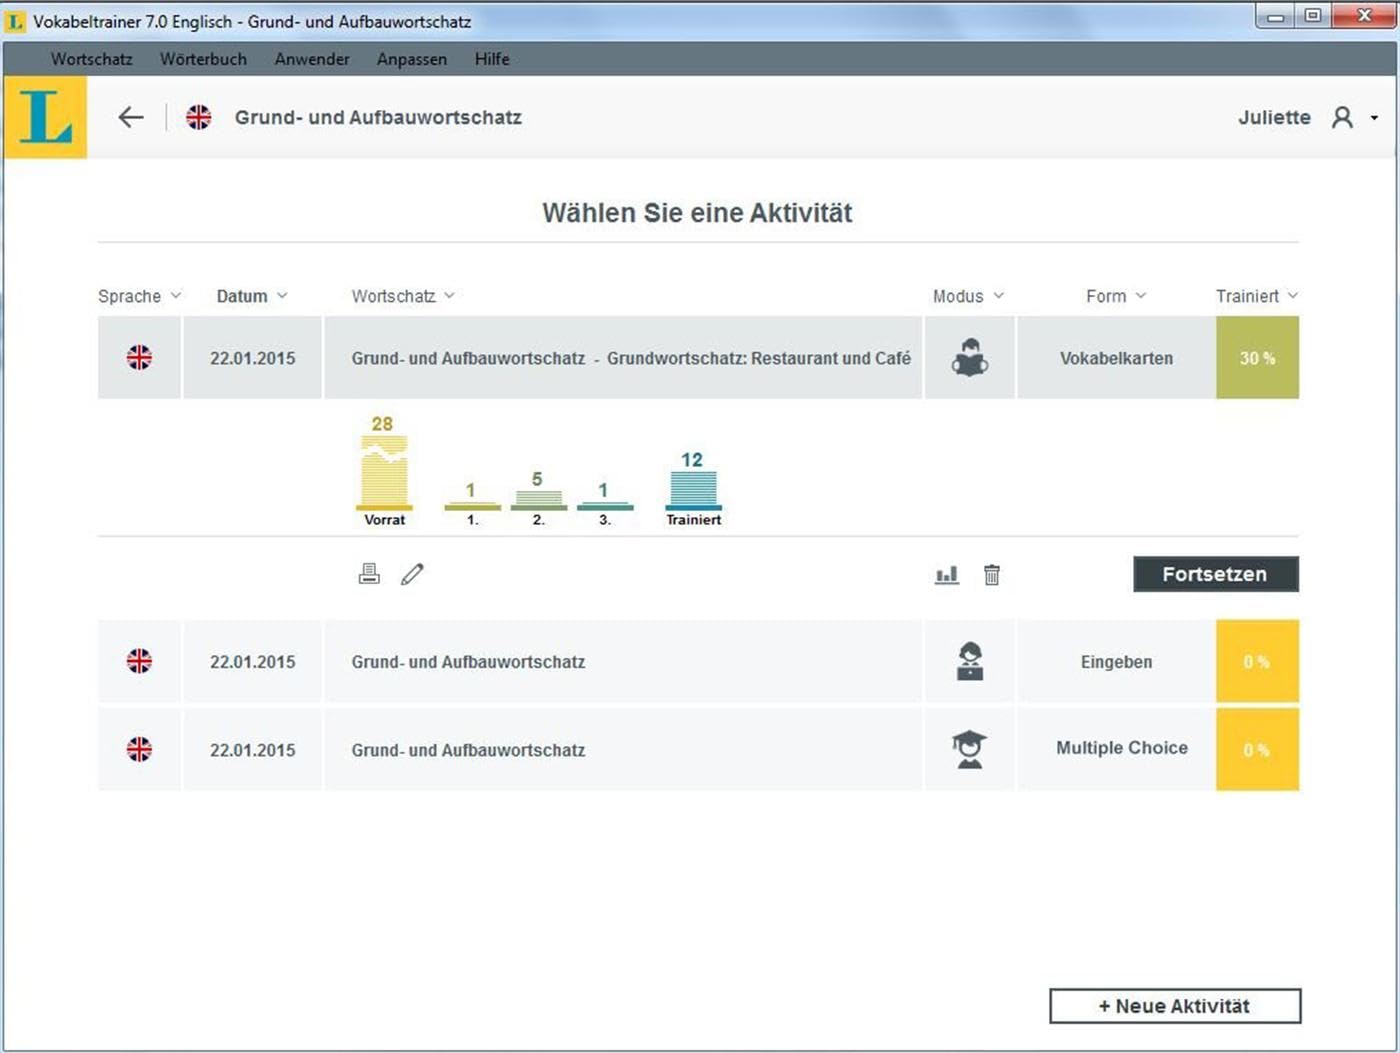Click the flag in the Multiple Choice row
The image size is (1400, 1053).
pos(139,749)
